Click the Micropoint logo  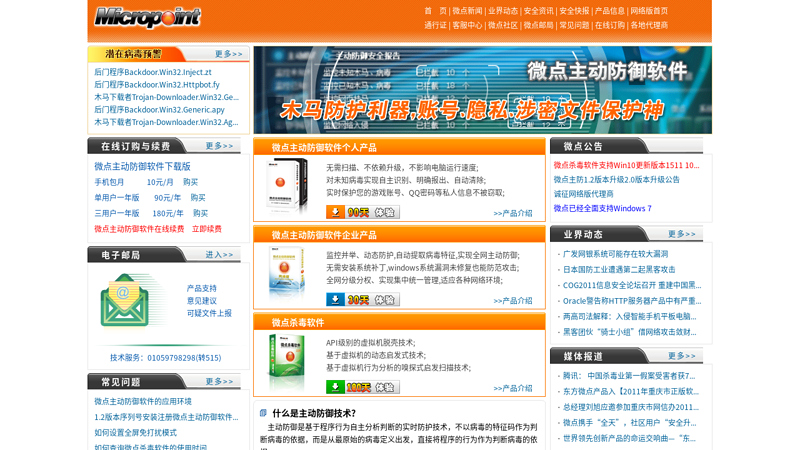coord(147,18)
